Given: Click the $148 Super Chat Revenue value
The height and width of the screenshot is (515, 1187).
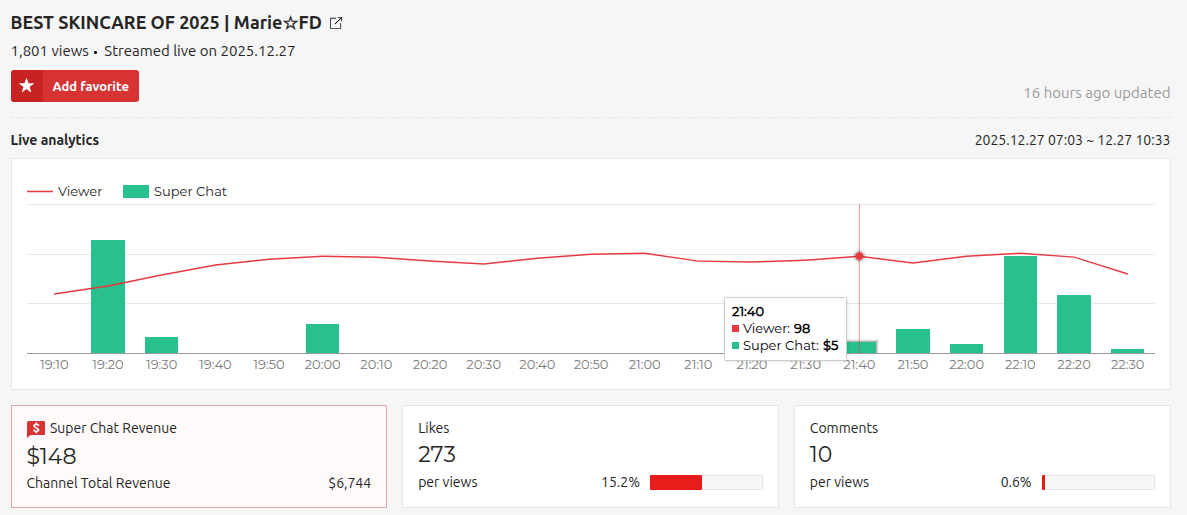Looking at the screenshot, I should tap(51, 455).
